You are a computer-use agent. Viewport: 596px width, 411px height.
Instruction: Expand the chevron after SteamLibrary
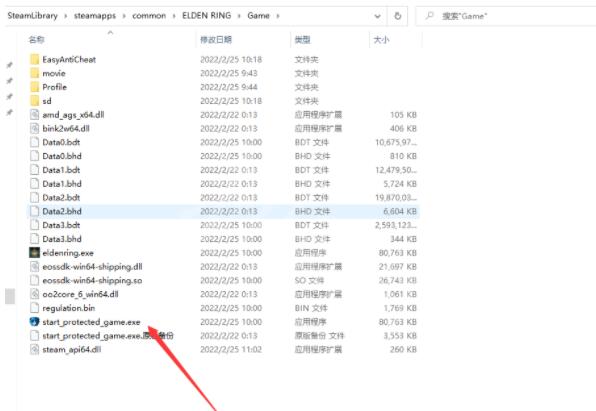pyautogui.click(x=66, y=16)
